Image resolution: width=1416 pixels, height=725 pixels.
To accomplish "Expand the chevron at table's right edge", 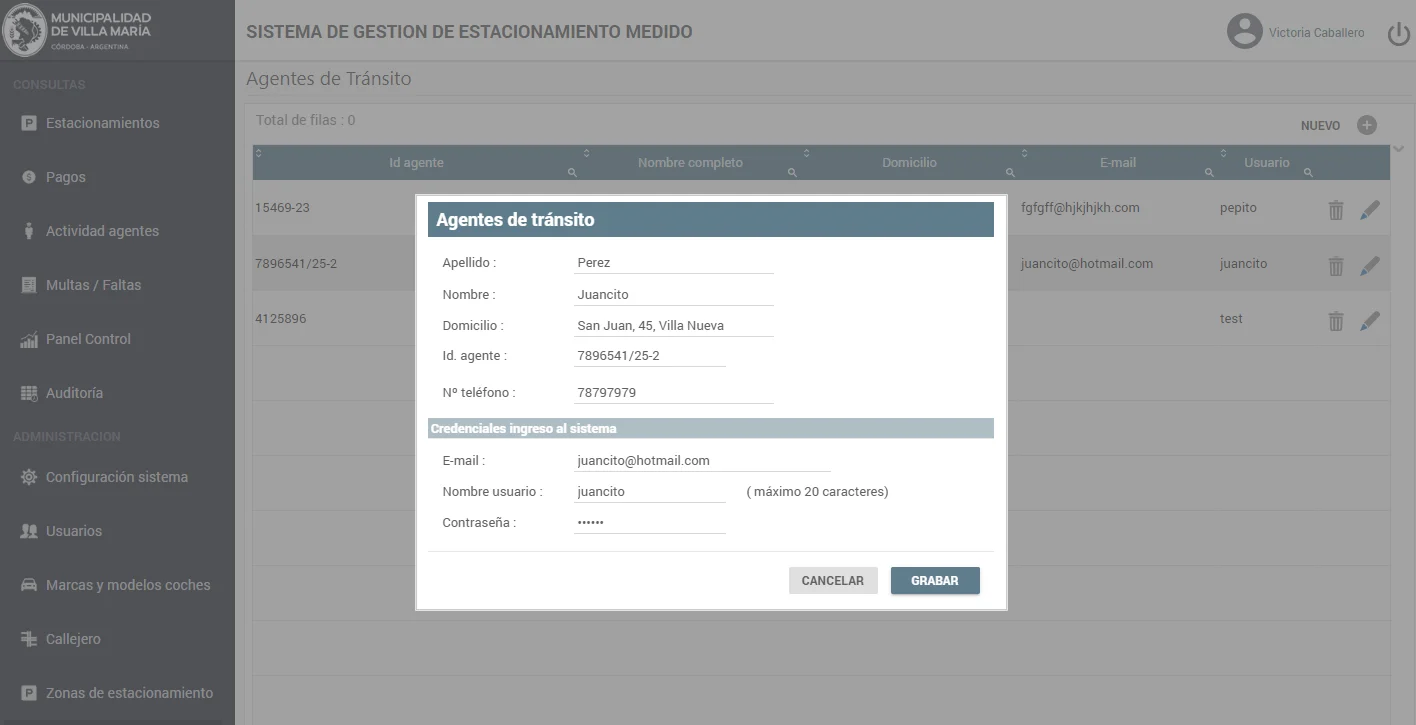I will 1399,150.
